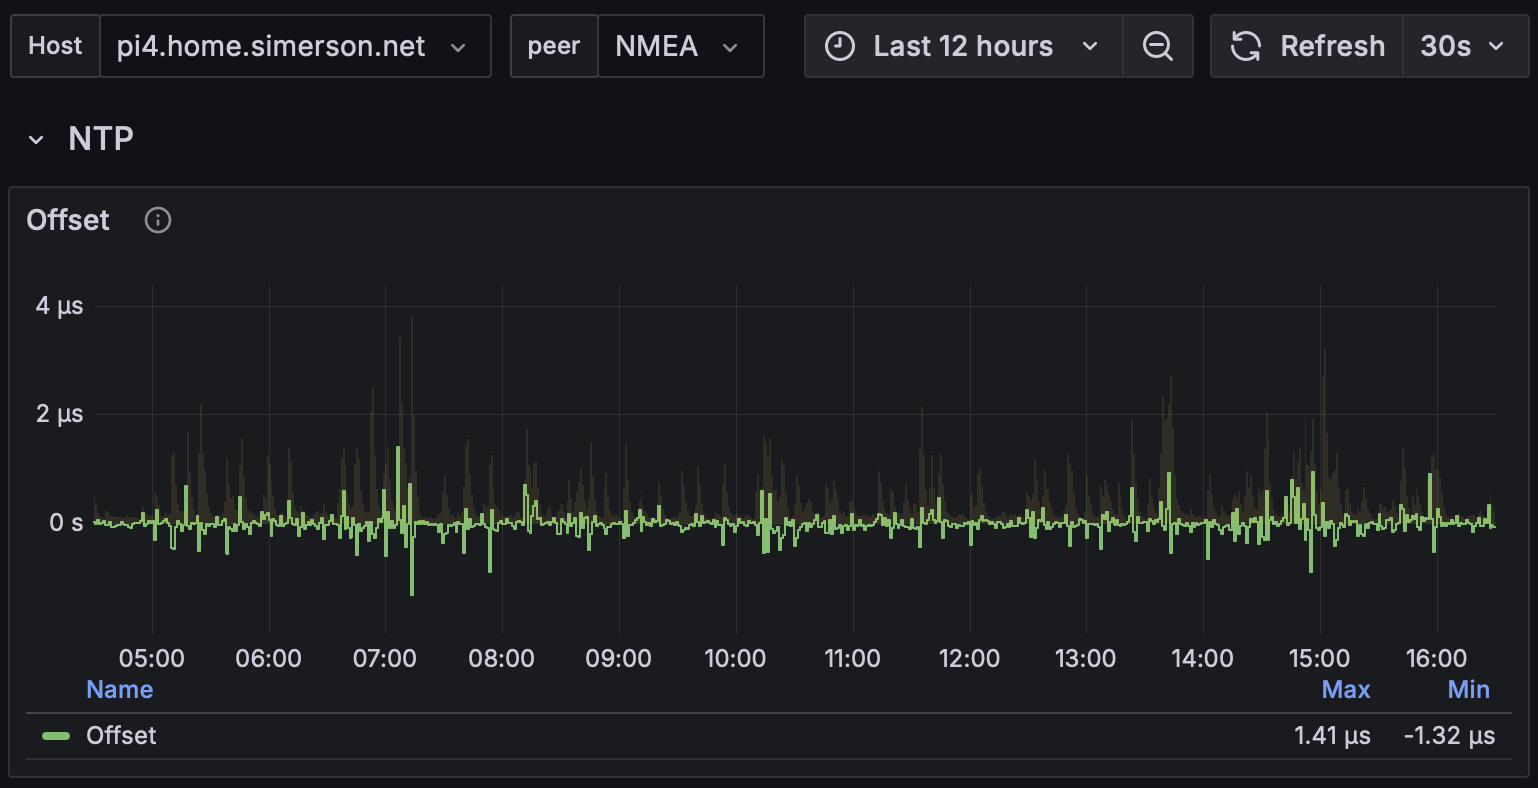Sort legend by Min column
The image size is (1538, 788).
pos(1469,690)
